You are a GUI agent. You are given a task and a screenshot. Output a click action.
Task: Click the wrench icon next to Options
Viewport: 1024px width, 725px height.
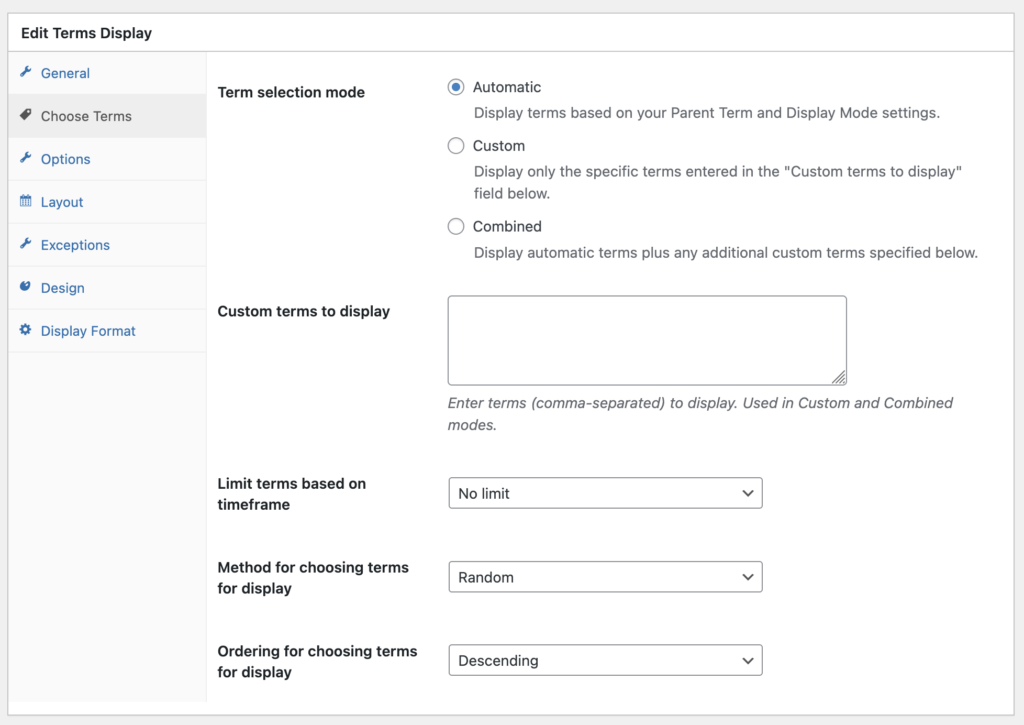(25, 159)
